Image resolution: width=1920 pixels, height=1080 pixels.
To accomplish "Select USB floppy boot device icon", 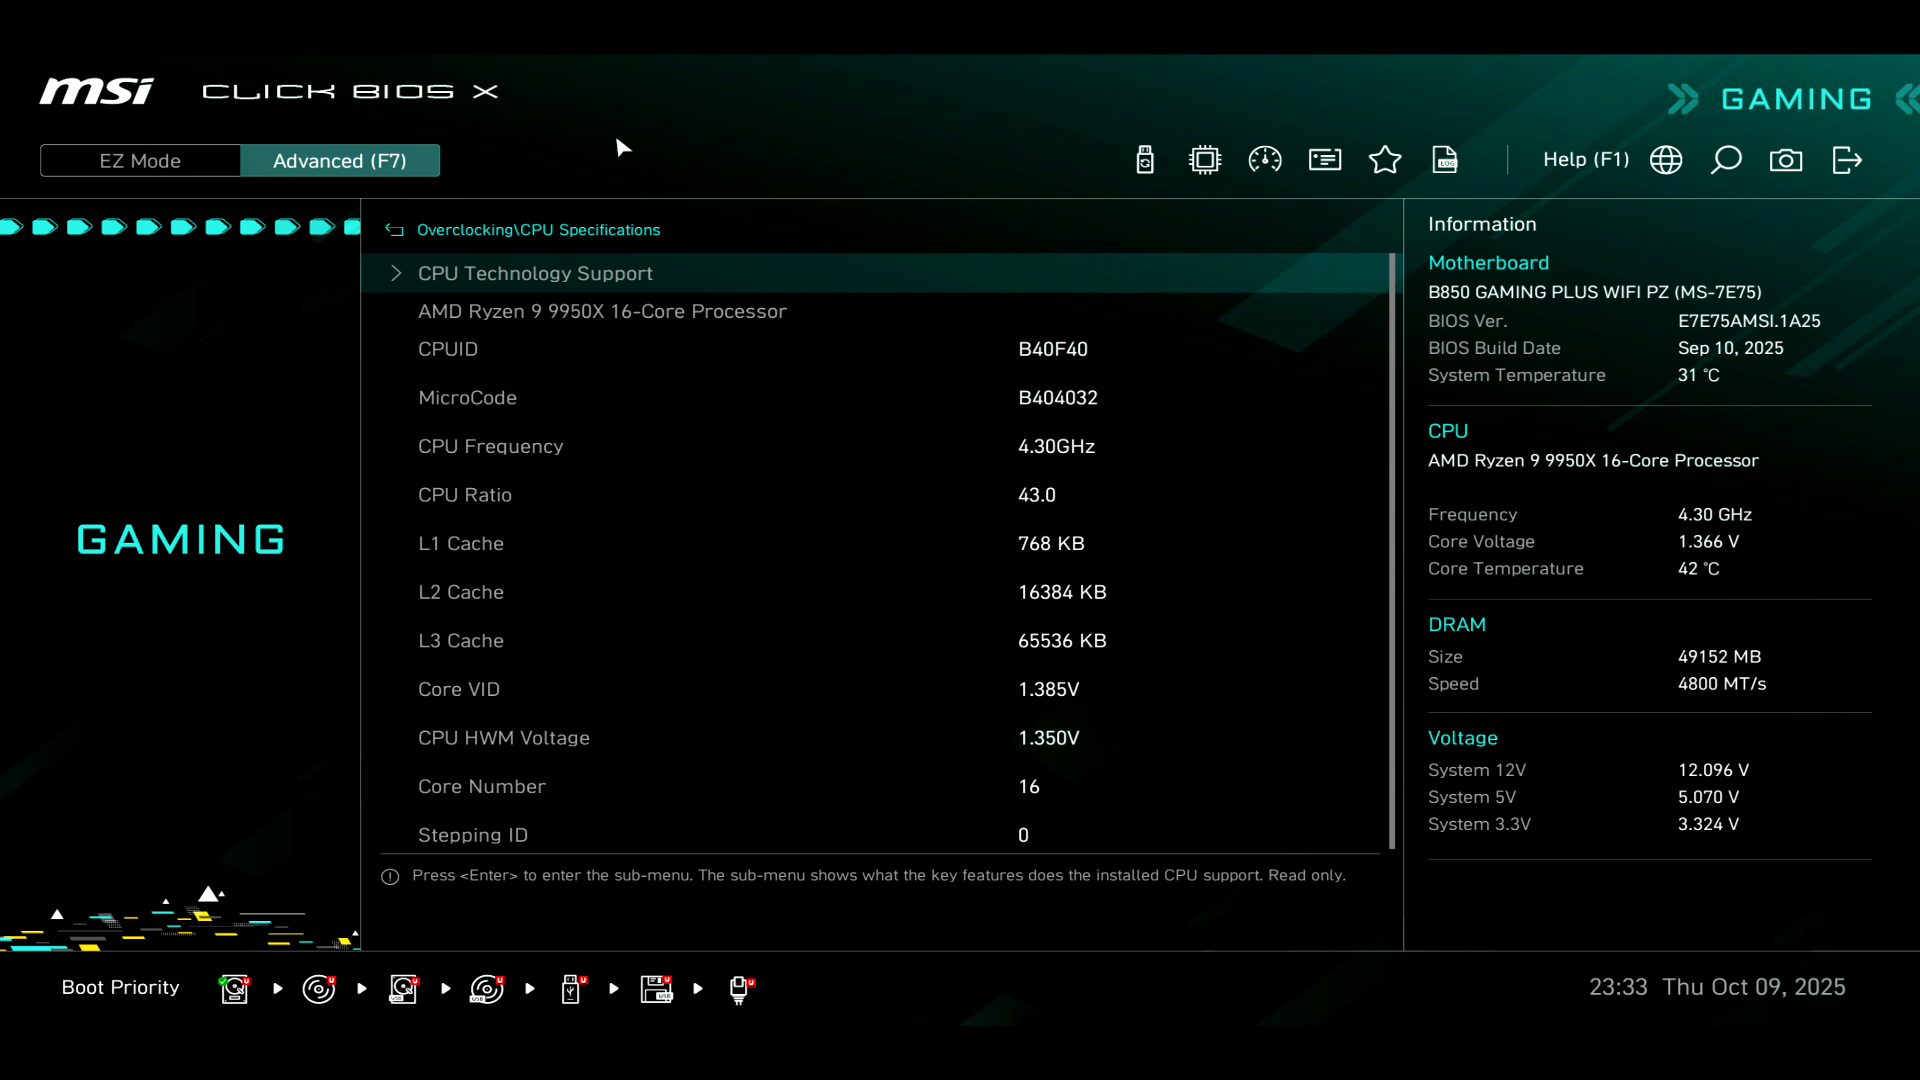I will point(657,989).
